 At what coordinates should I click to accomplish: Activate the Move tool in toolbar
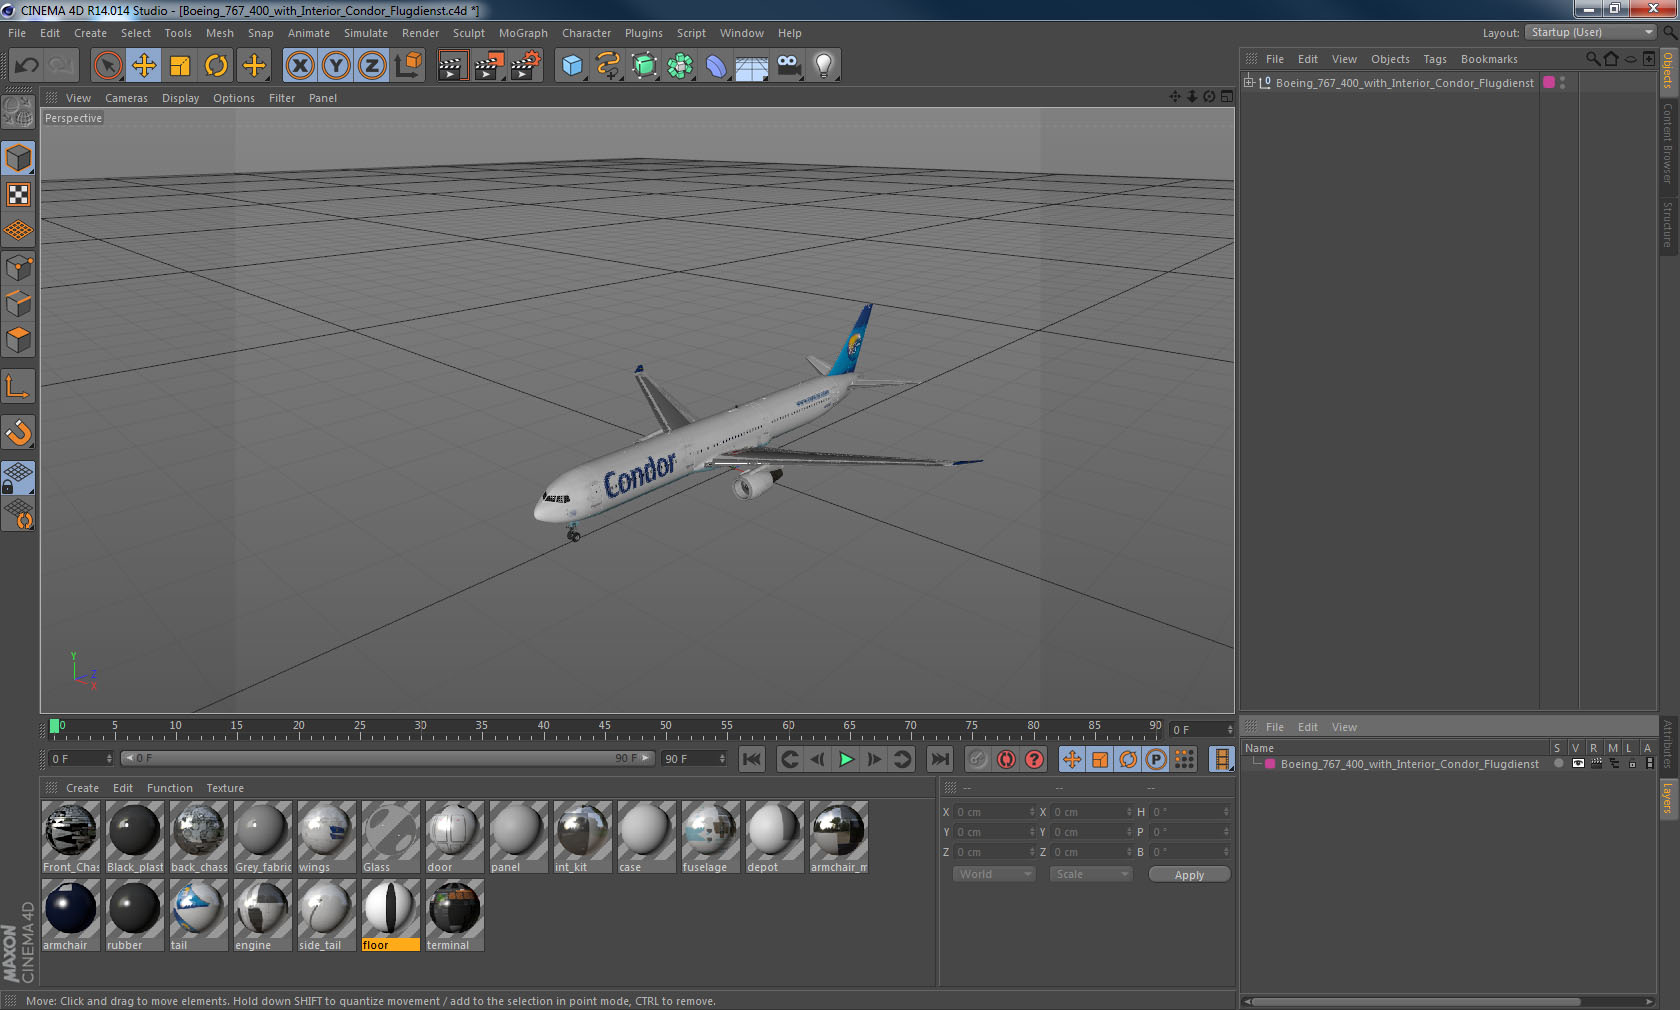(144, 66)
